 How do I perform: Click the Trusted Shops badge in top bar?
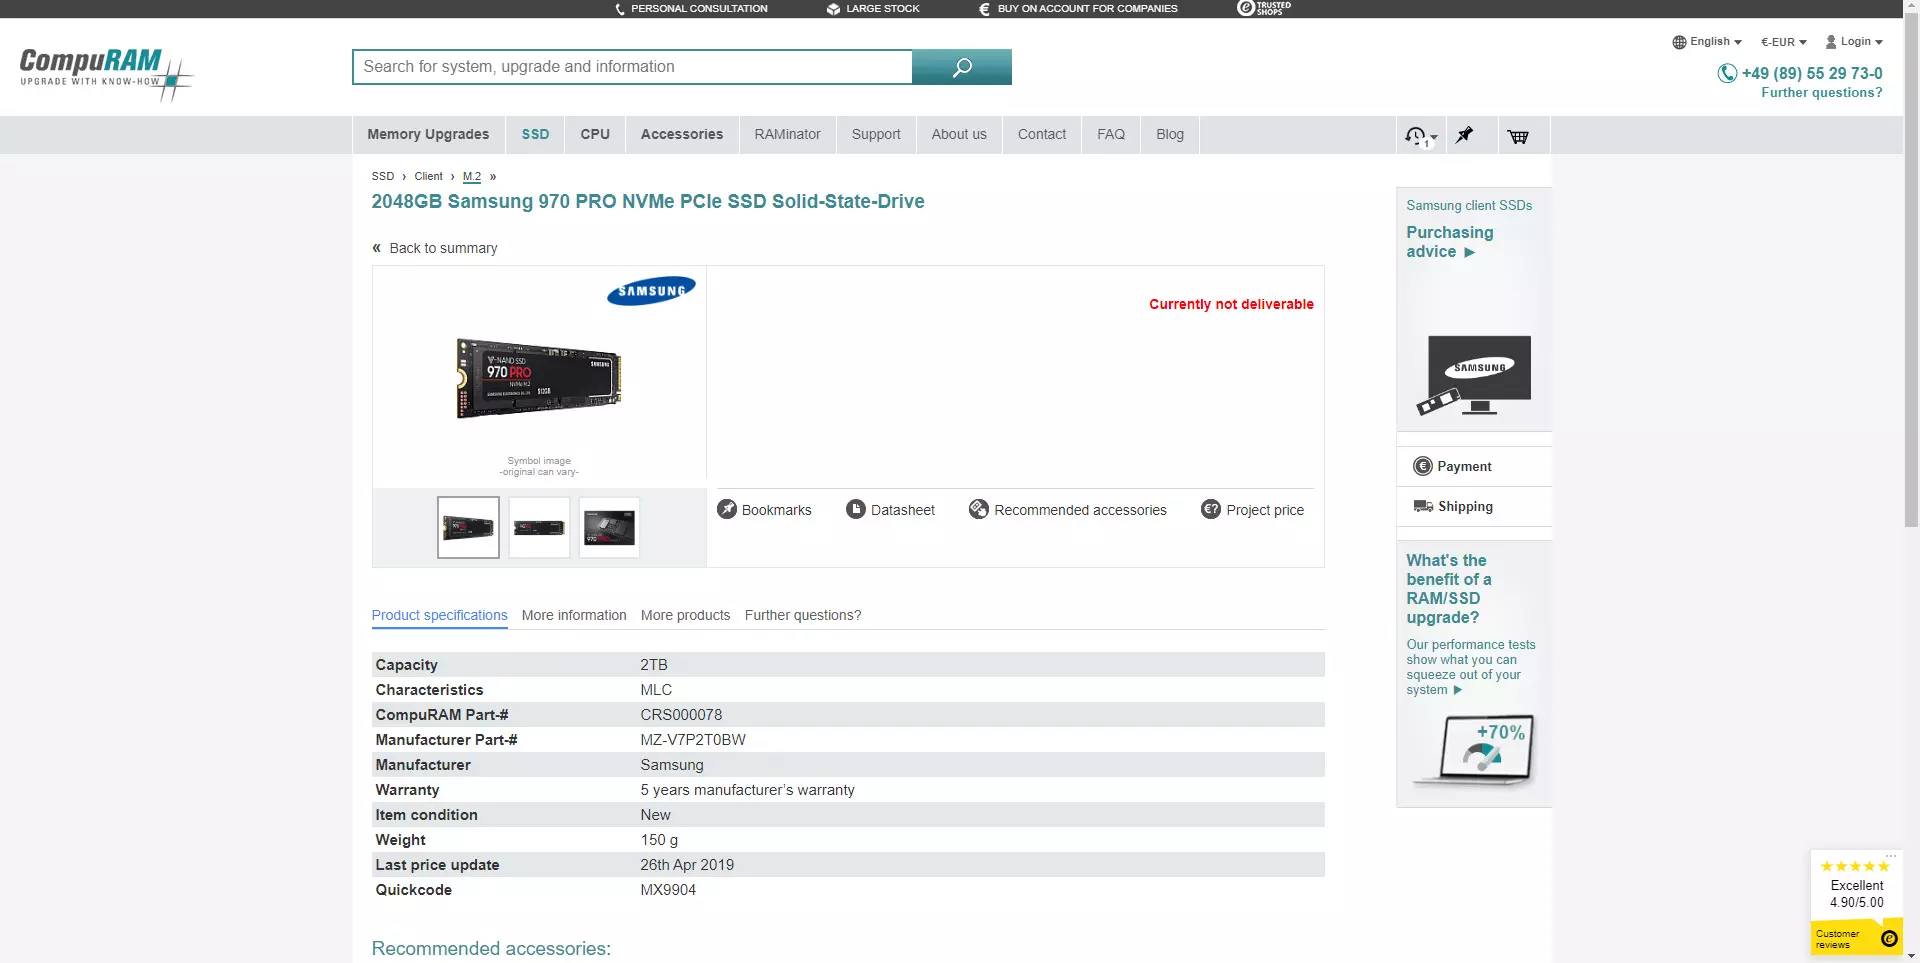tap(1264, 8)
